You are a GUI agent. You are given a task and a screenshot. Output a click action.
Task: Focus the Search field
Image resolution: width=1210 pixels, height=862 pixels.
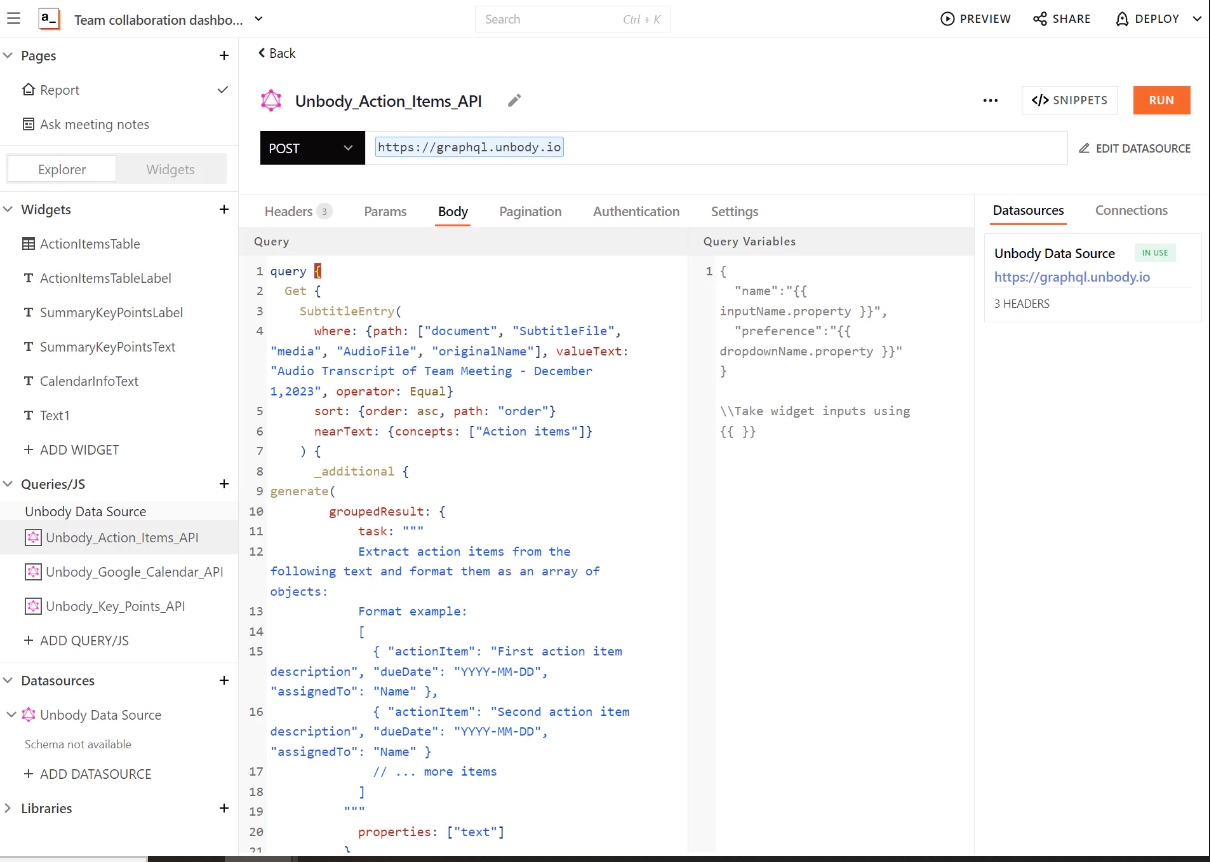573,19
